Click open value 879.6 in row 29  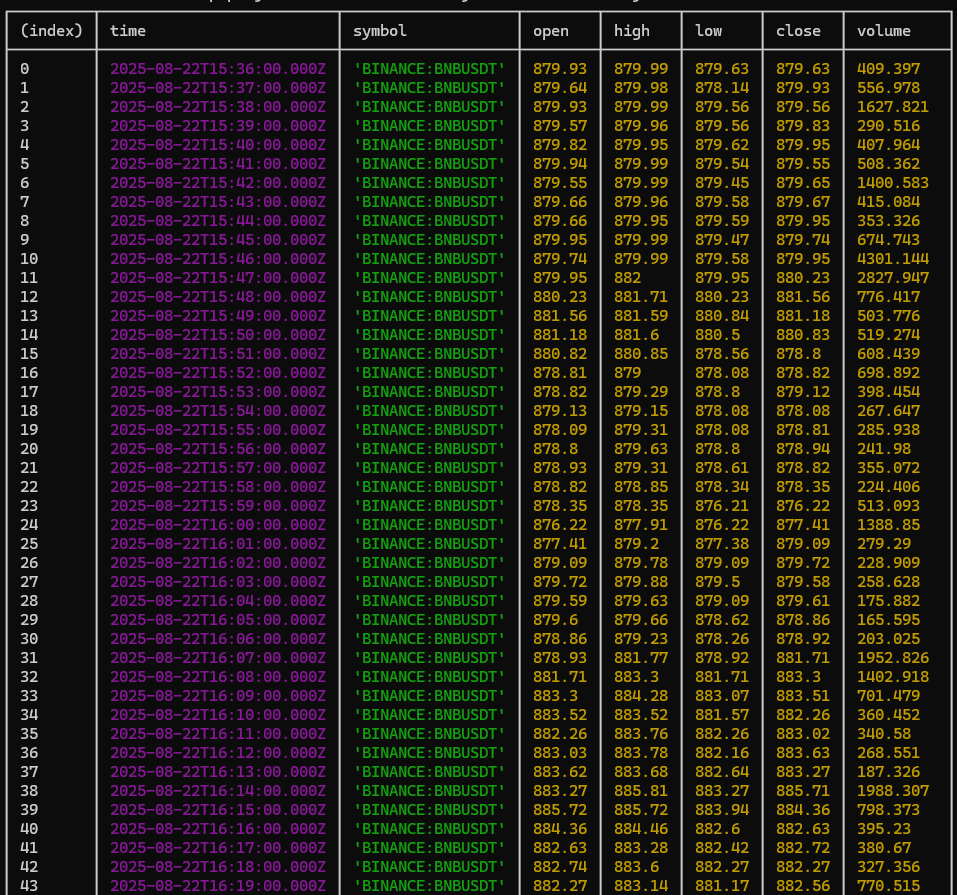coord(555,620)
